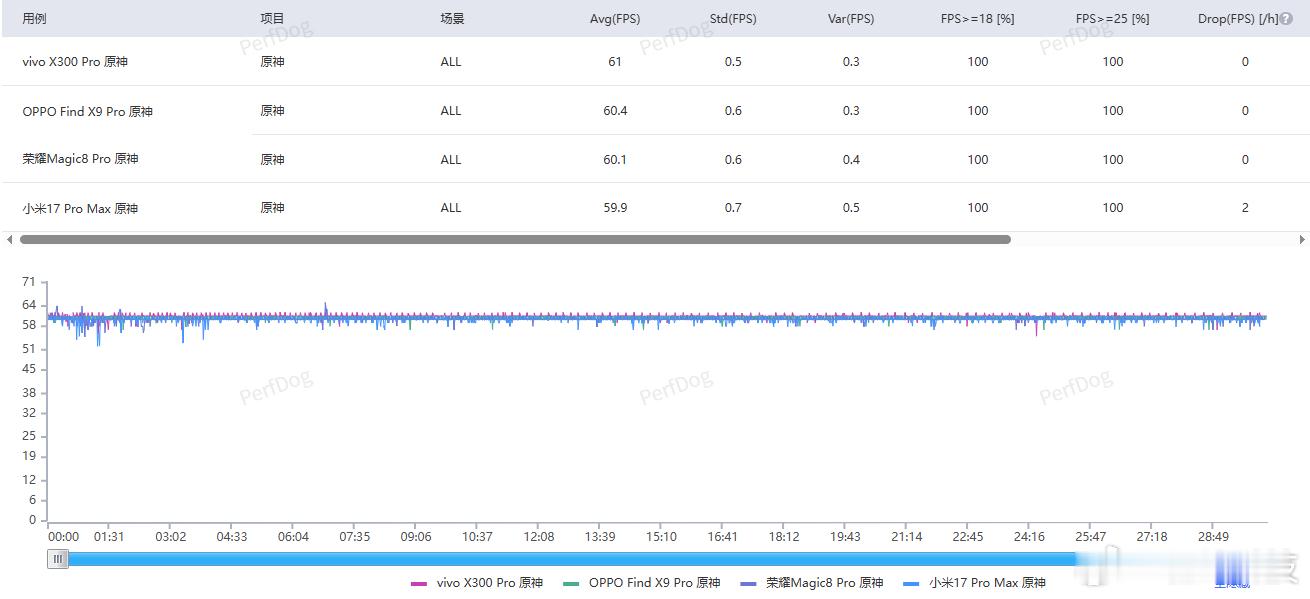1310x599 pixels.
Task: Click the Var(FPS) column header
Action: pyautogui.click(x=851, y=18)
